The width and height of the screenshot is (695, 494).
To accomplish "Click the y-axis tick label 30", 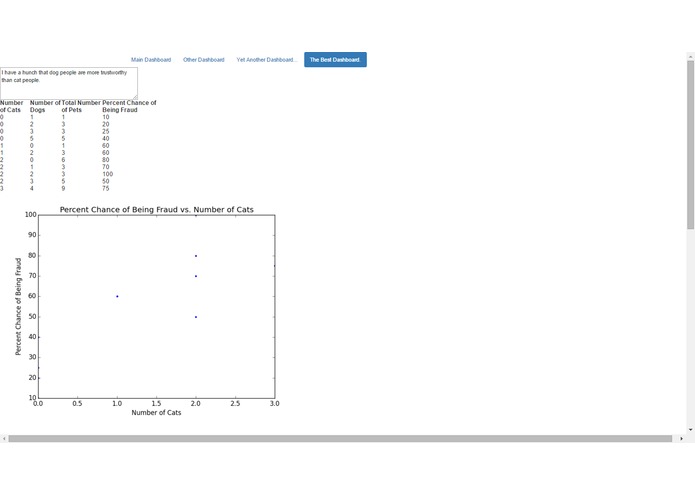I will [32, 358].
